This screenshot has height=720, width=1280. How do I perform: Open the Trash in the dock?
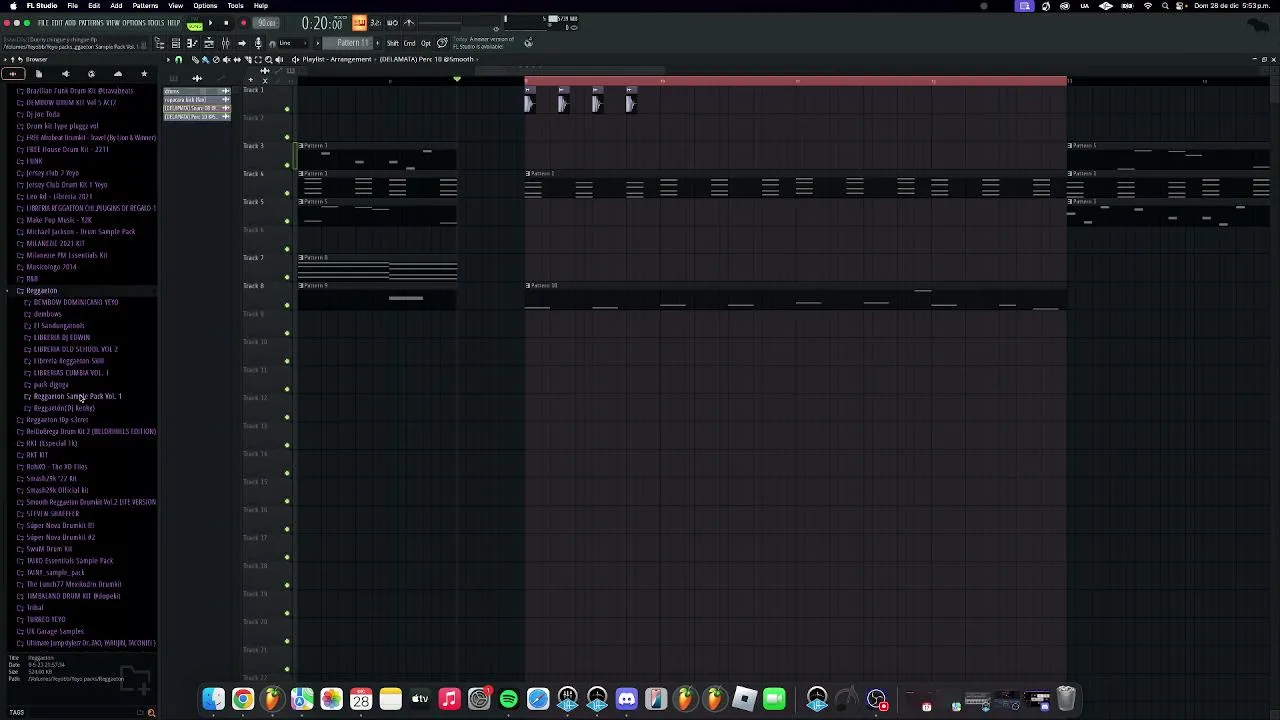tap(1066, 699)
